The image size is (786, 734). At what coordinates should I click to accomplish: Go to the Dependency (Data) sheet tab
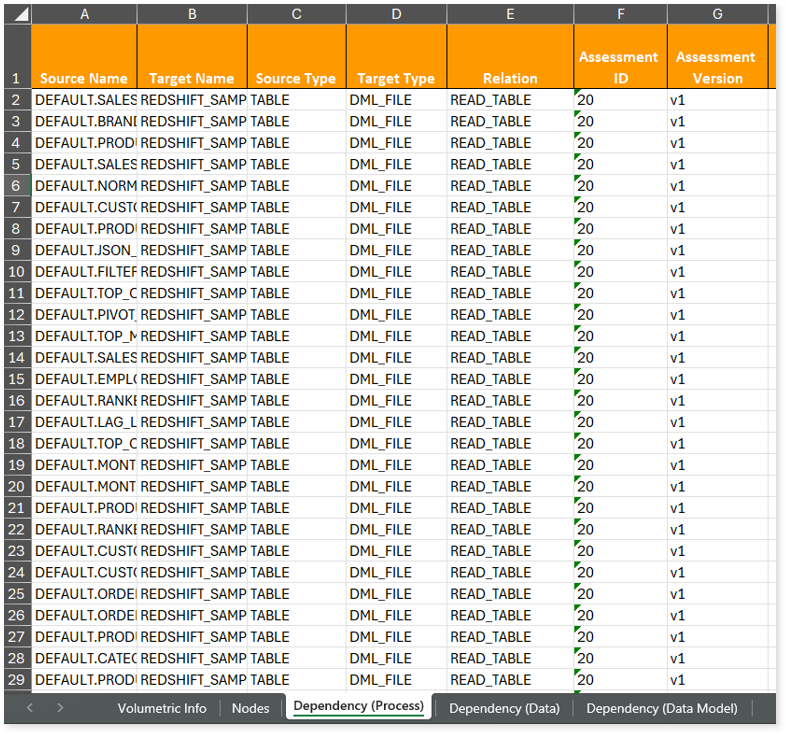tap(504, 708)
